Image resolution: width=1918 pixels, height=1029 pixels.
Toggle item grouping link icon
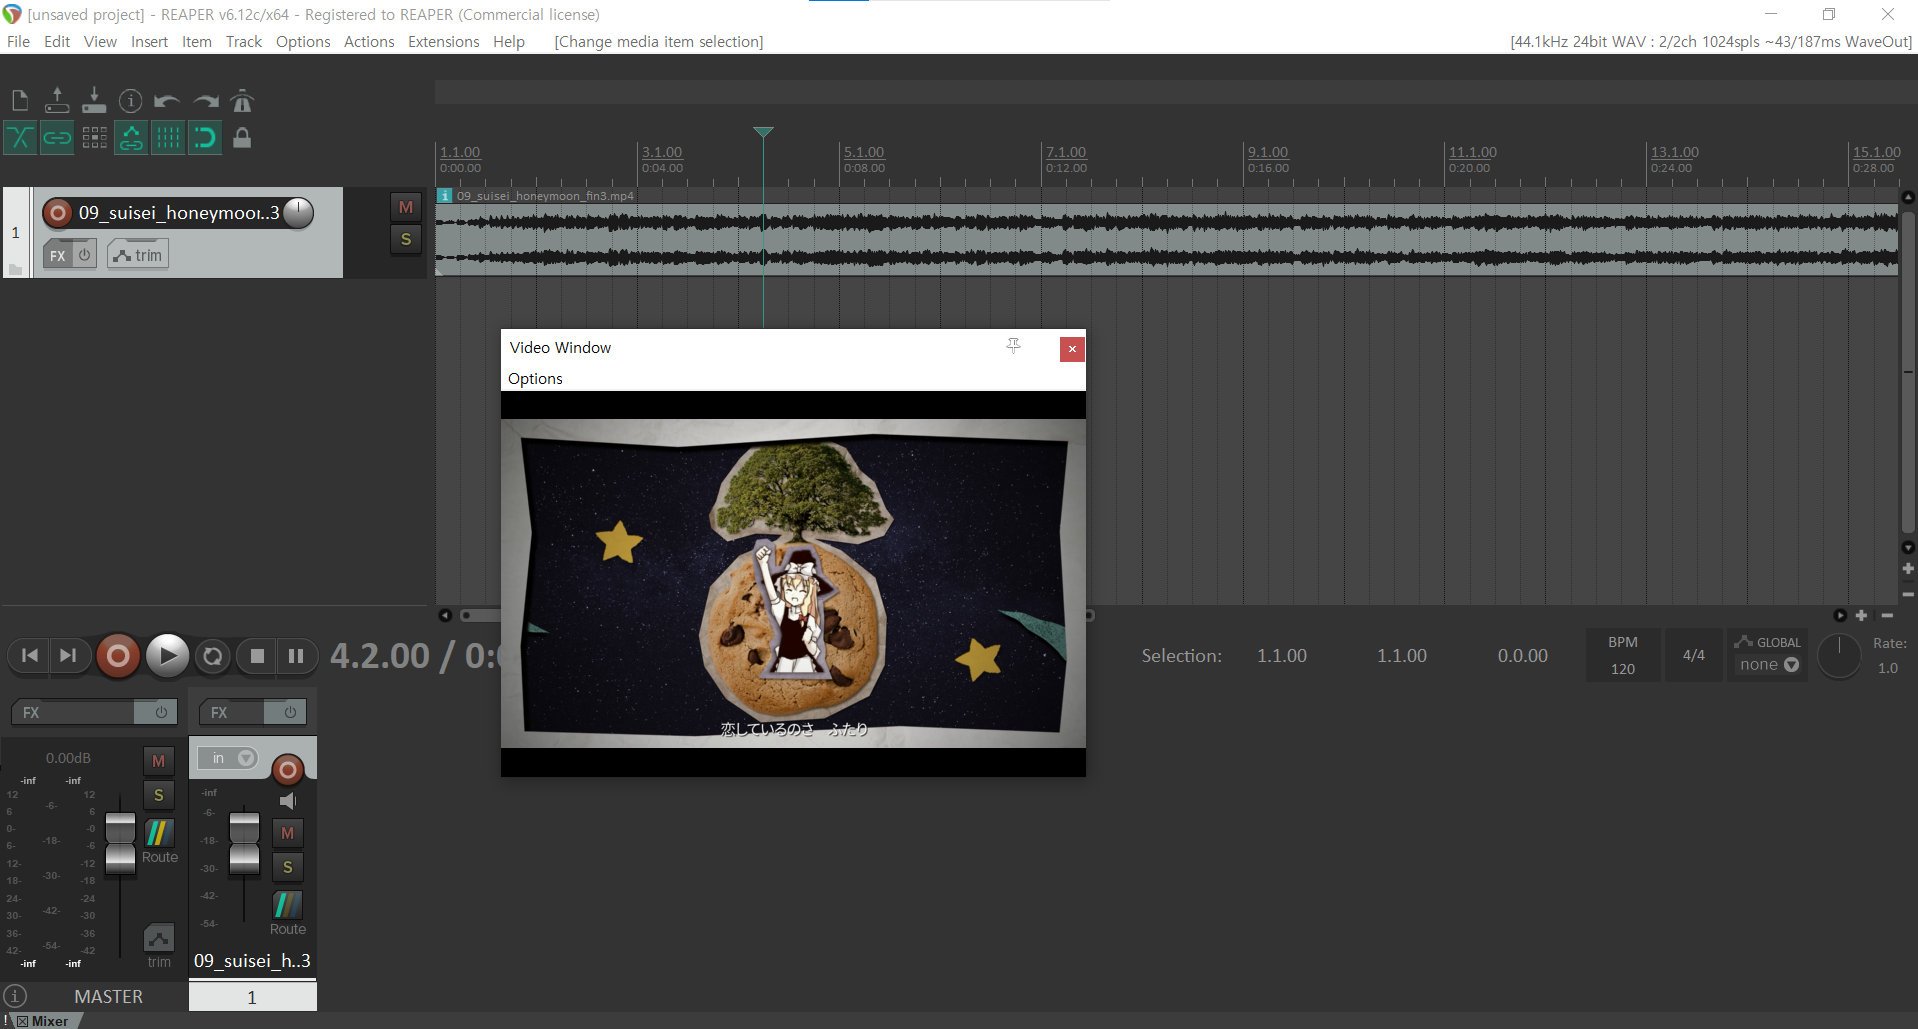57,138
